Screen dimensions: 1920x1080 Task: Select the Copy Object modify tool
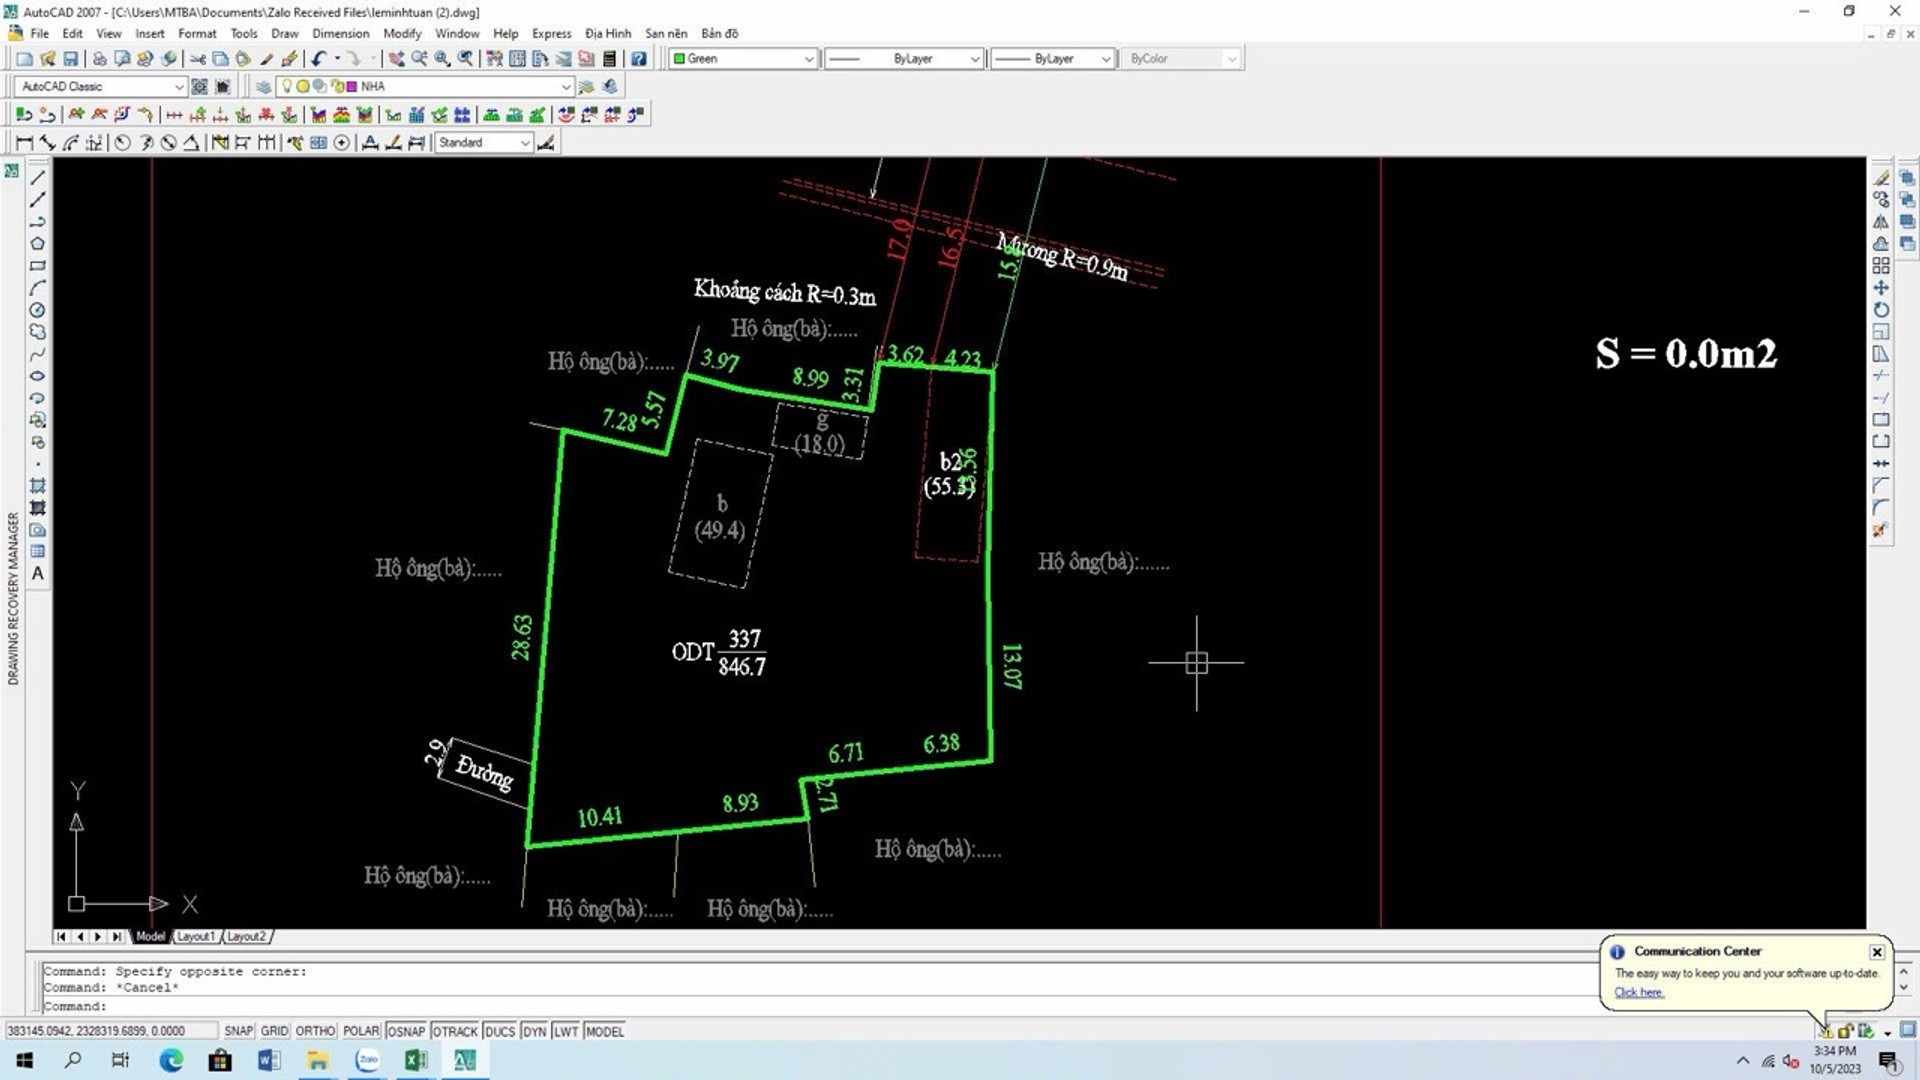1881,200
